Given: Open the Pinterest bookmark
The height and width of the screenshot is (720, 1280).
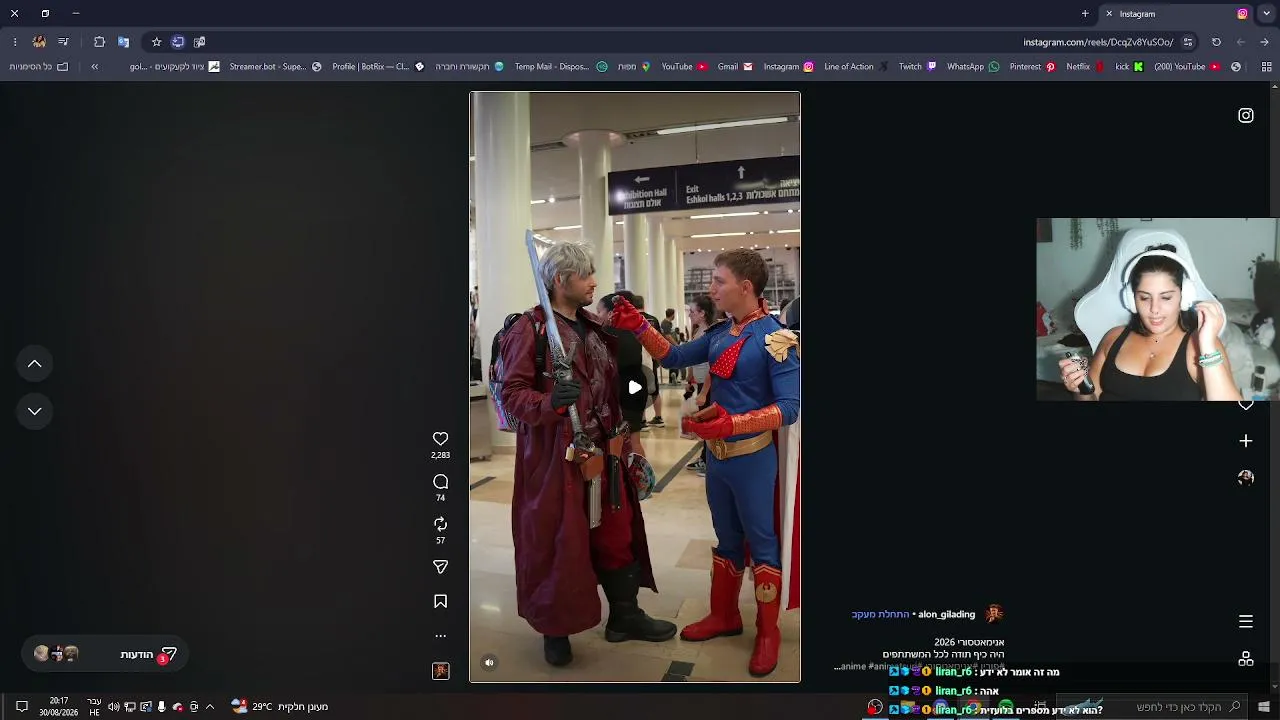Looking at the screenshot, I should point(1033,67).
